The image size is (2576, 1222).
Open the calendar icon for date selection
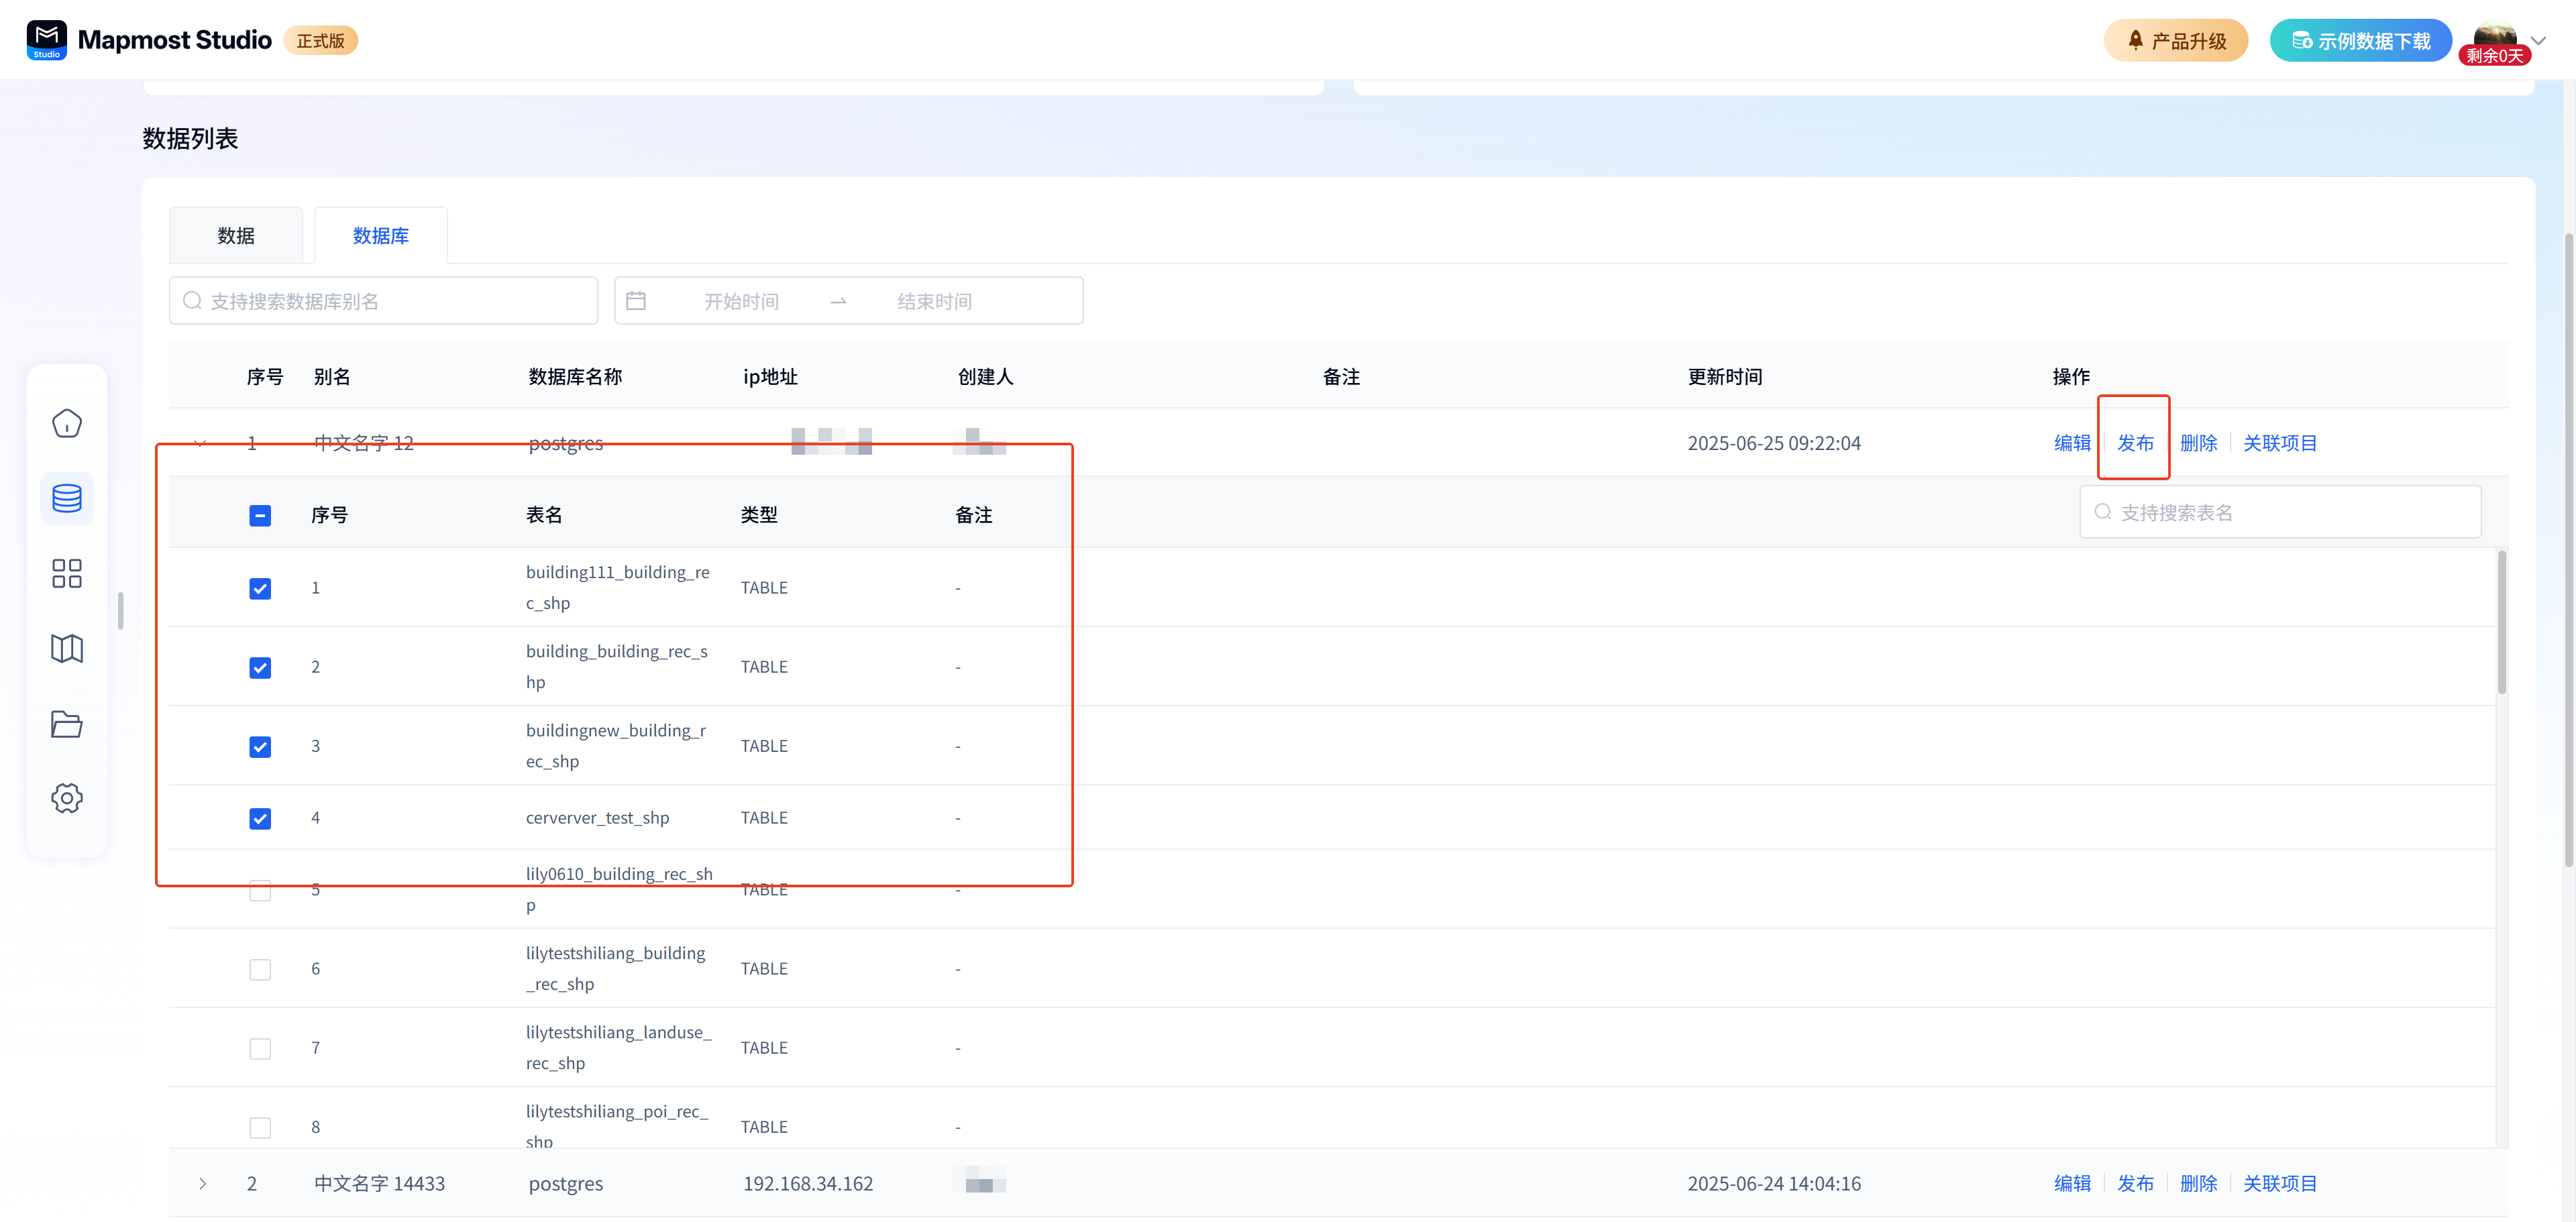[637, 300]
